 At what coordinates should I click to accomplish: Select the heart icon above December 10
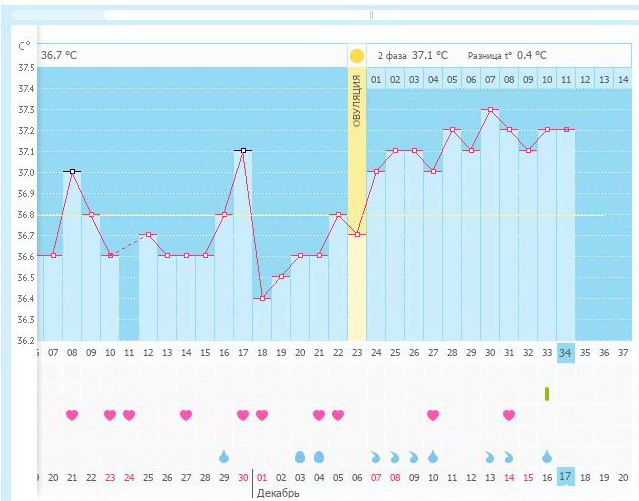coord(433,415)
